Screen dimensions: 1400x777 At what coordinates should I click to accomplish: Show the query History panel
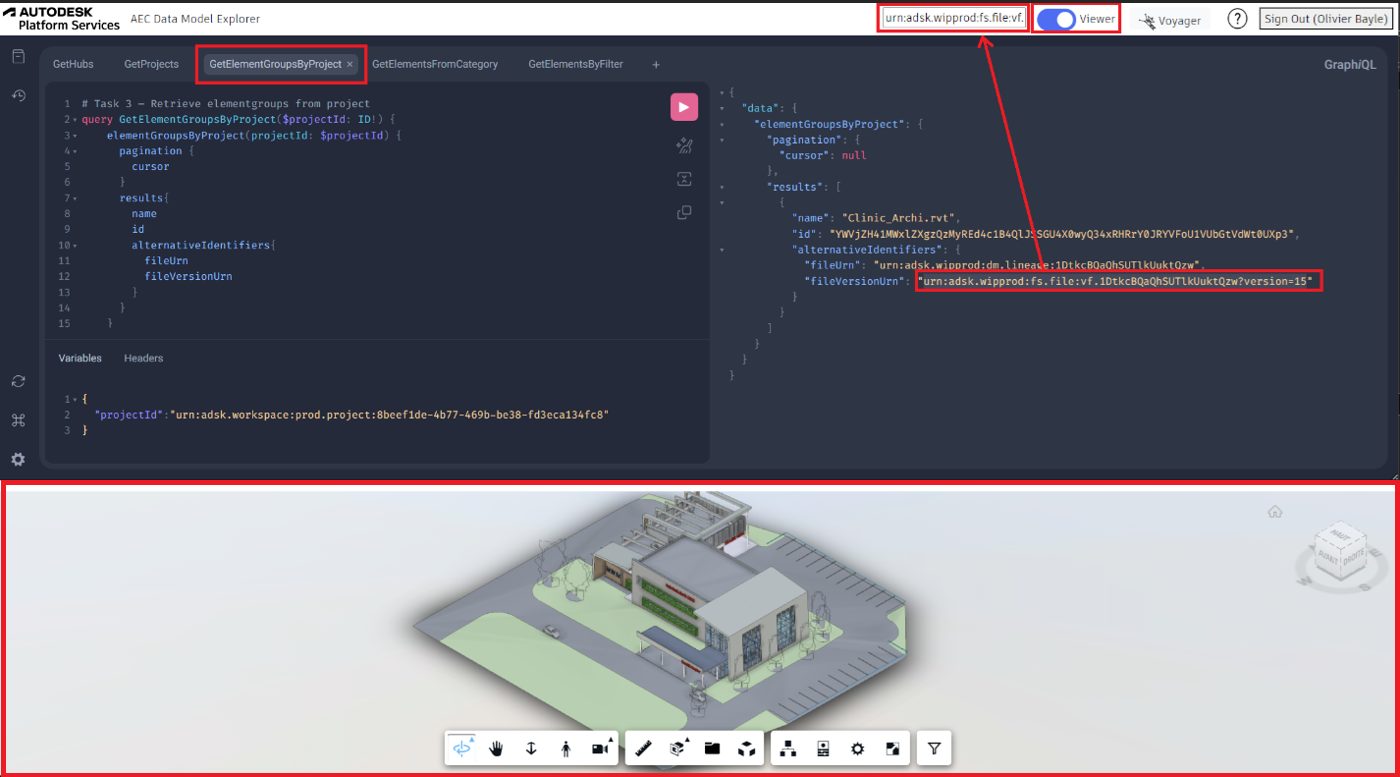click(18, 95)
